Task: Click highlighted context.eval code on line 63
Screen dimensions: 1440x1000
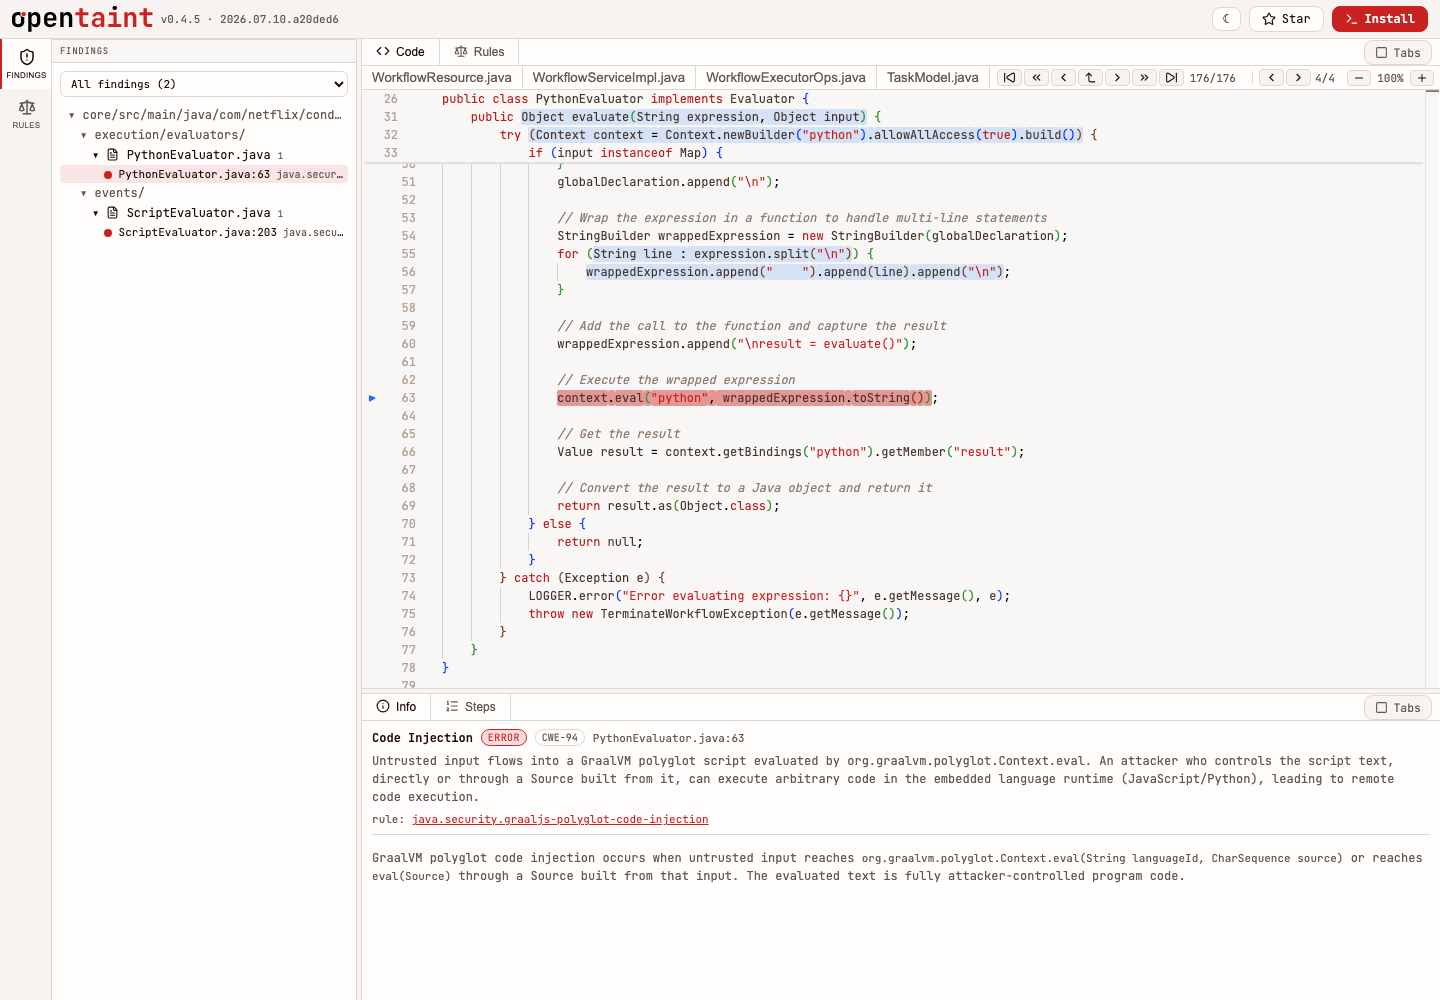Action: (x=744, y=398)
